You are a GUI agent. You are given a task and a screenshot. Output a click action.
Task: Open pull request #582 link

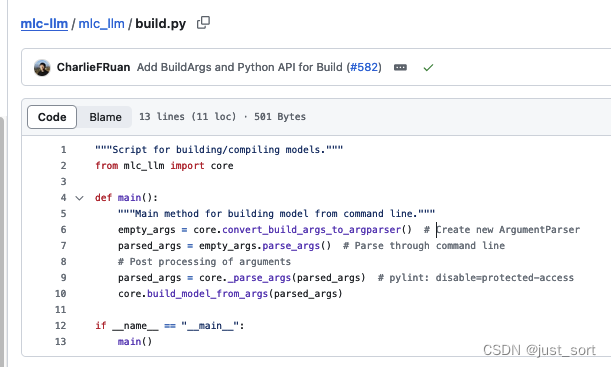365,67
